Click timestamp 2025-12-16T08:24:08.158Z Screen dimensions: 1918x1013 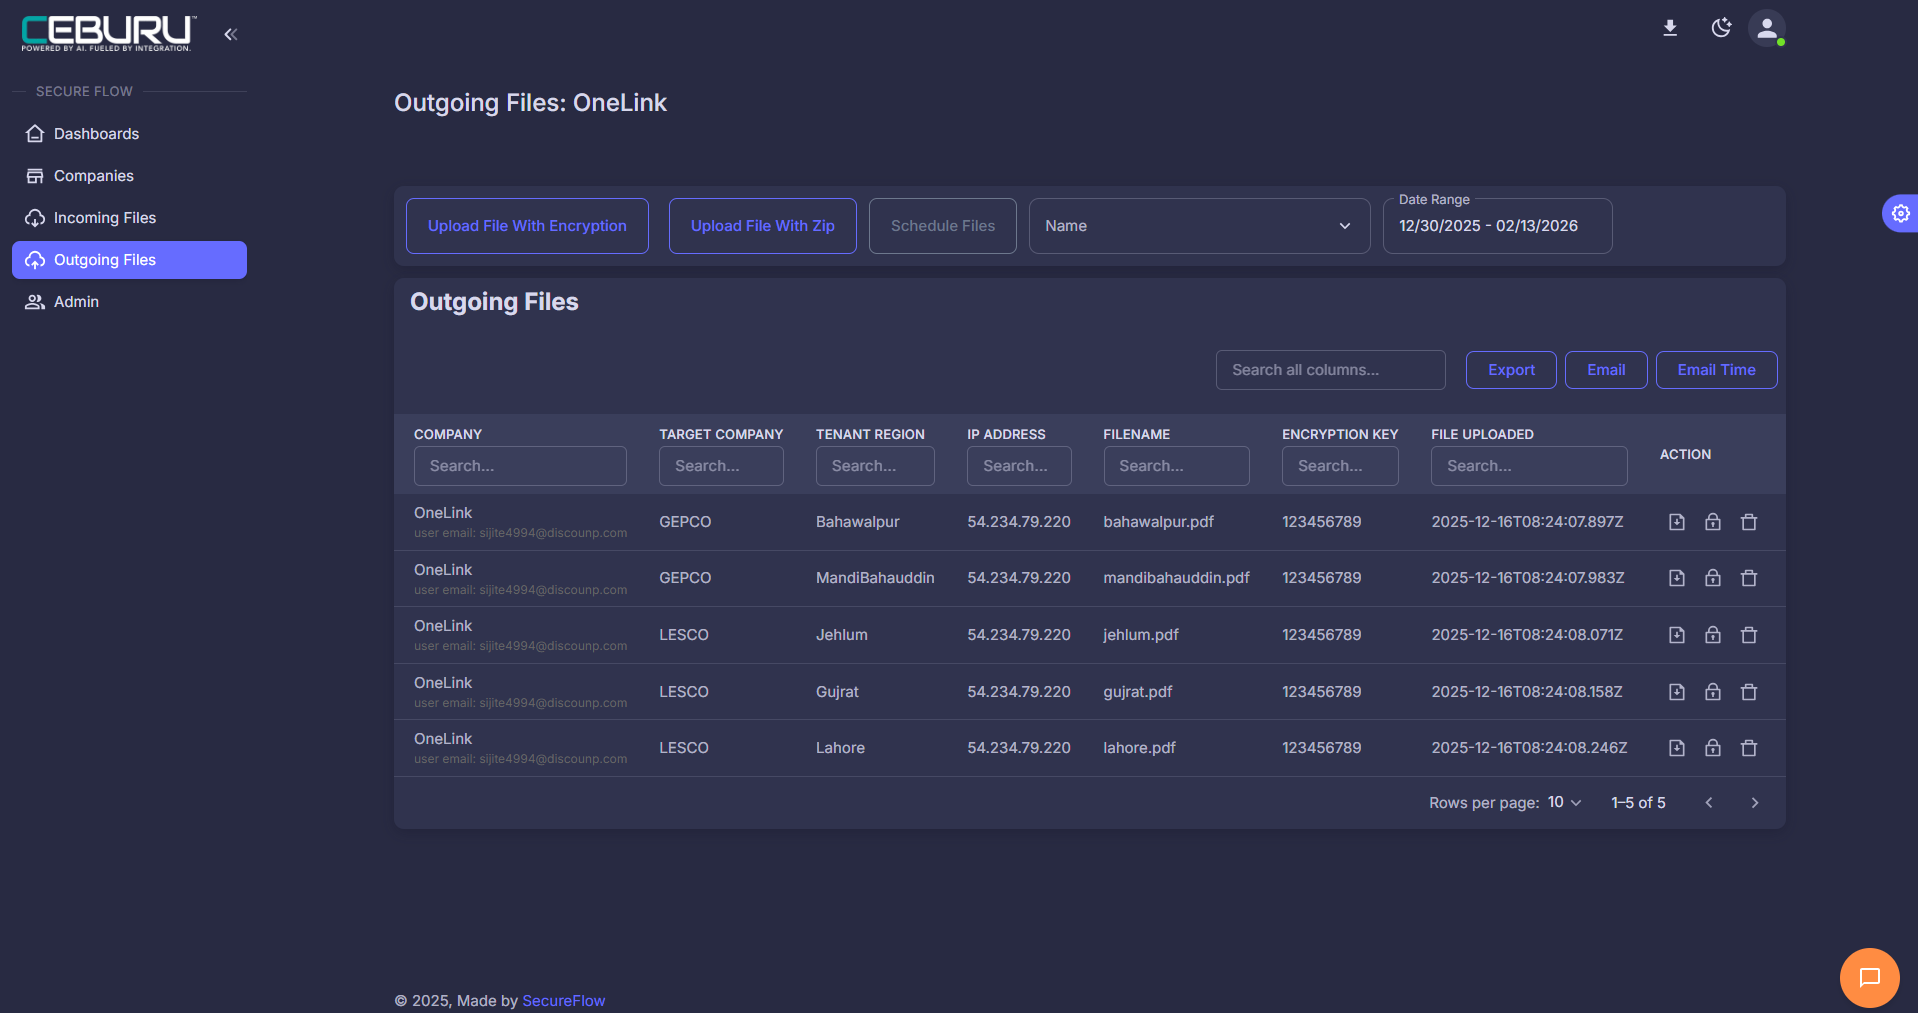click(1526, 692)
